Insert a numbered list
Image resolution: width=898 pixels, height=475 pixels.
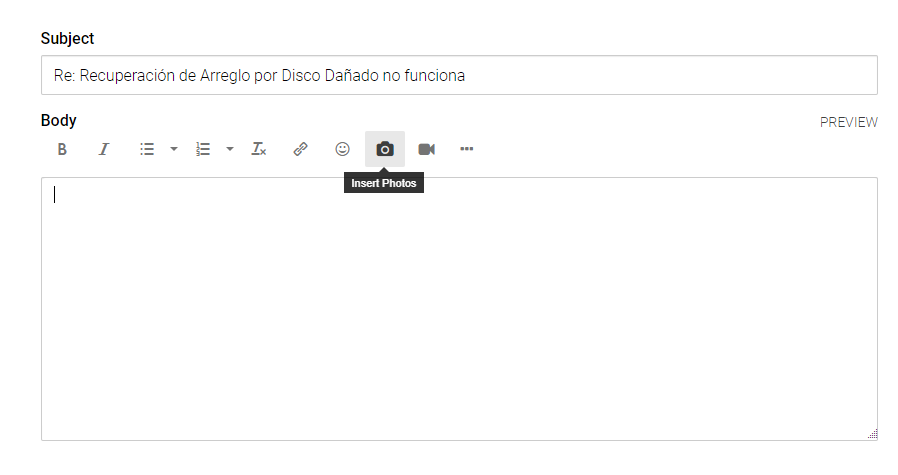tap(203, 150)
